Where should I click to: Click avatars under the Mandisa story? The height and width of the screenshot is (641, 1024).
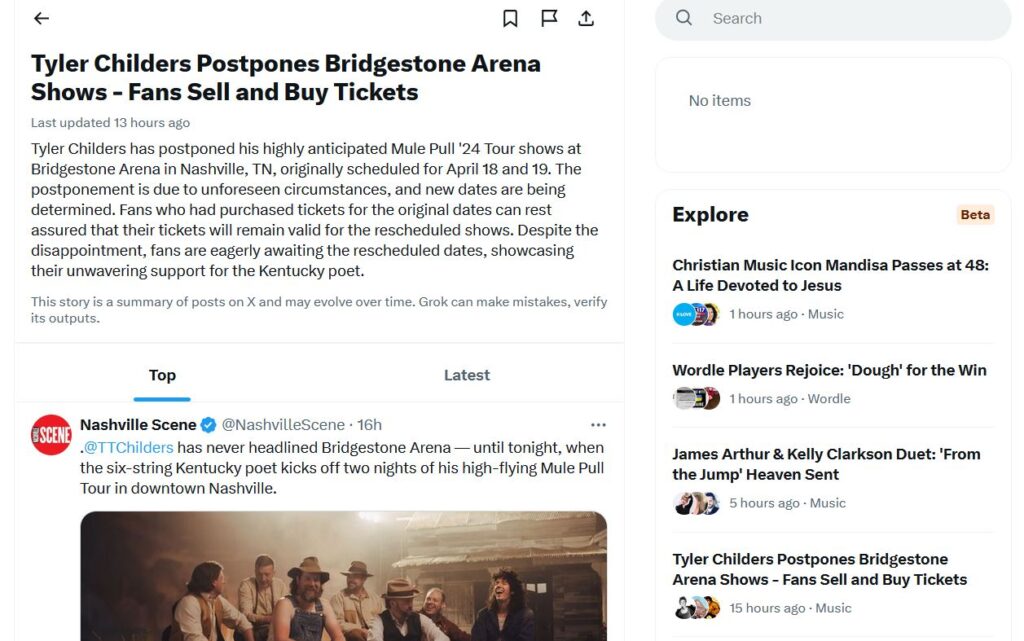695,314
